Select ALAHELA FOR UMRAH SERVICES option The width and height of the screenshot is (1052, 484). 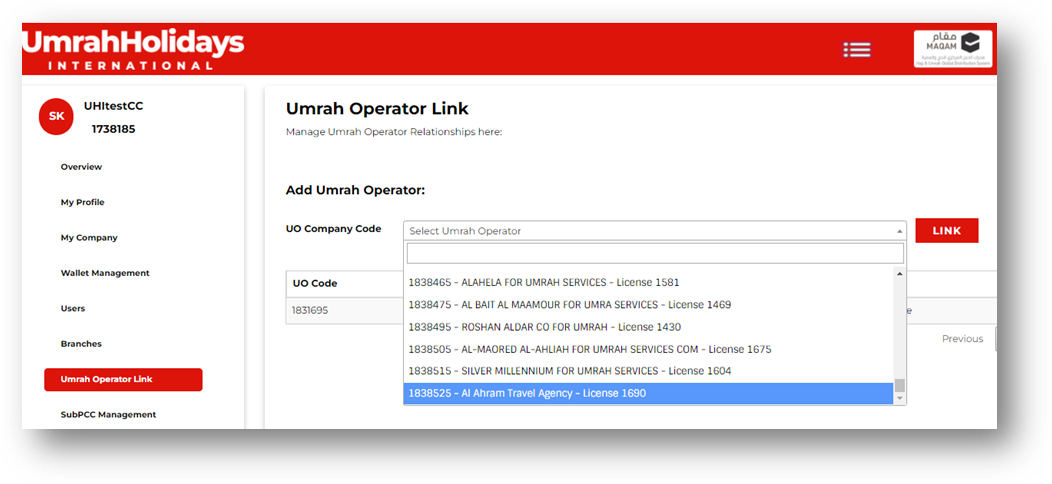[x=649, y=282]
